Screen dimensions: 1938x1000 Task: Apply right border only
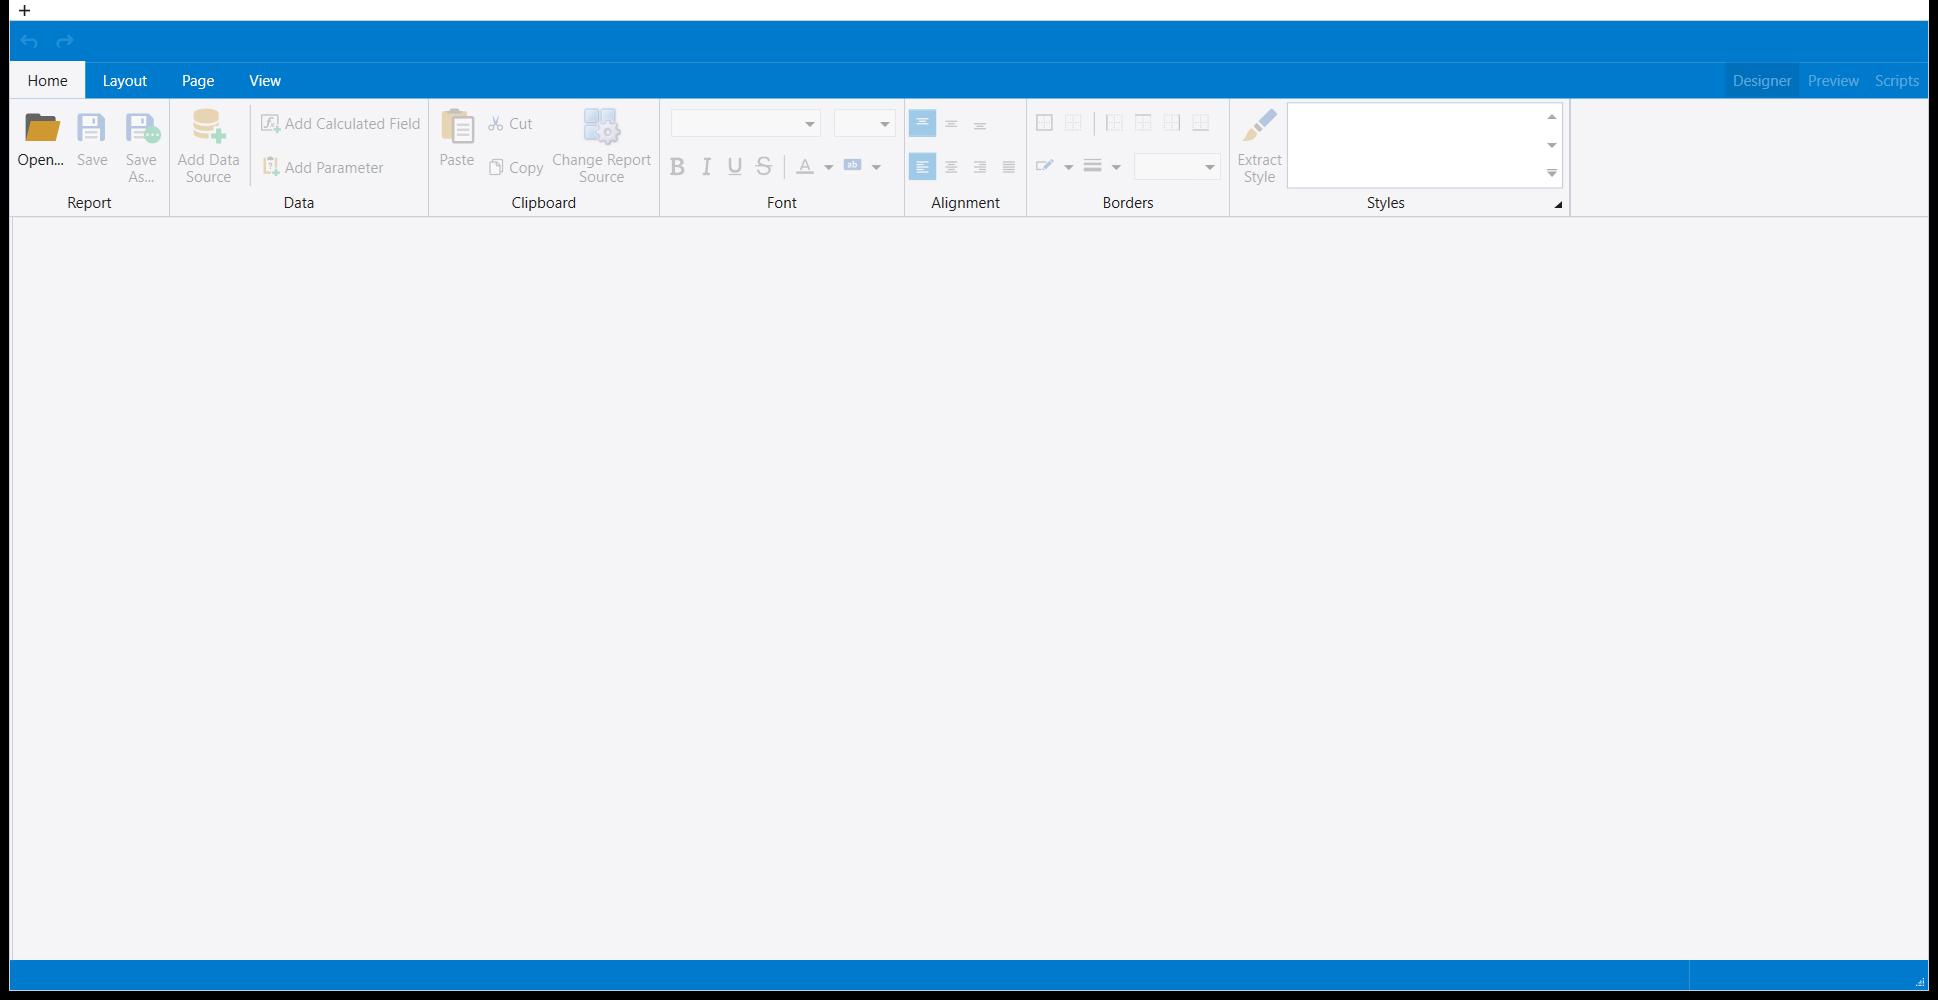pos(1172,123)
